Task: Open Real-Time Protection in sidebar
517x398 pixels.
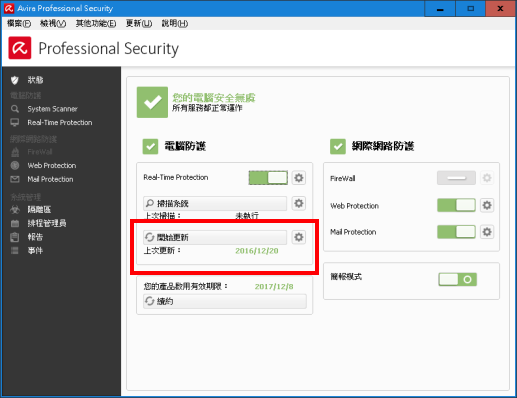Action: click(60, 123)
